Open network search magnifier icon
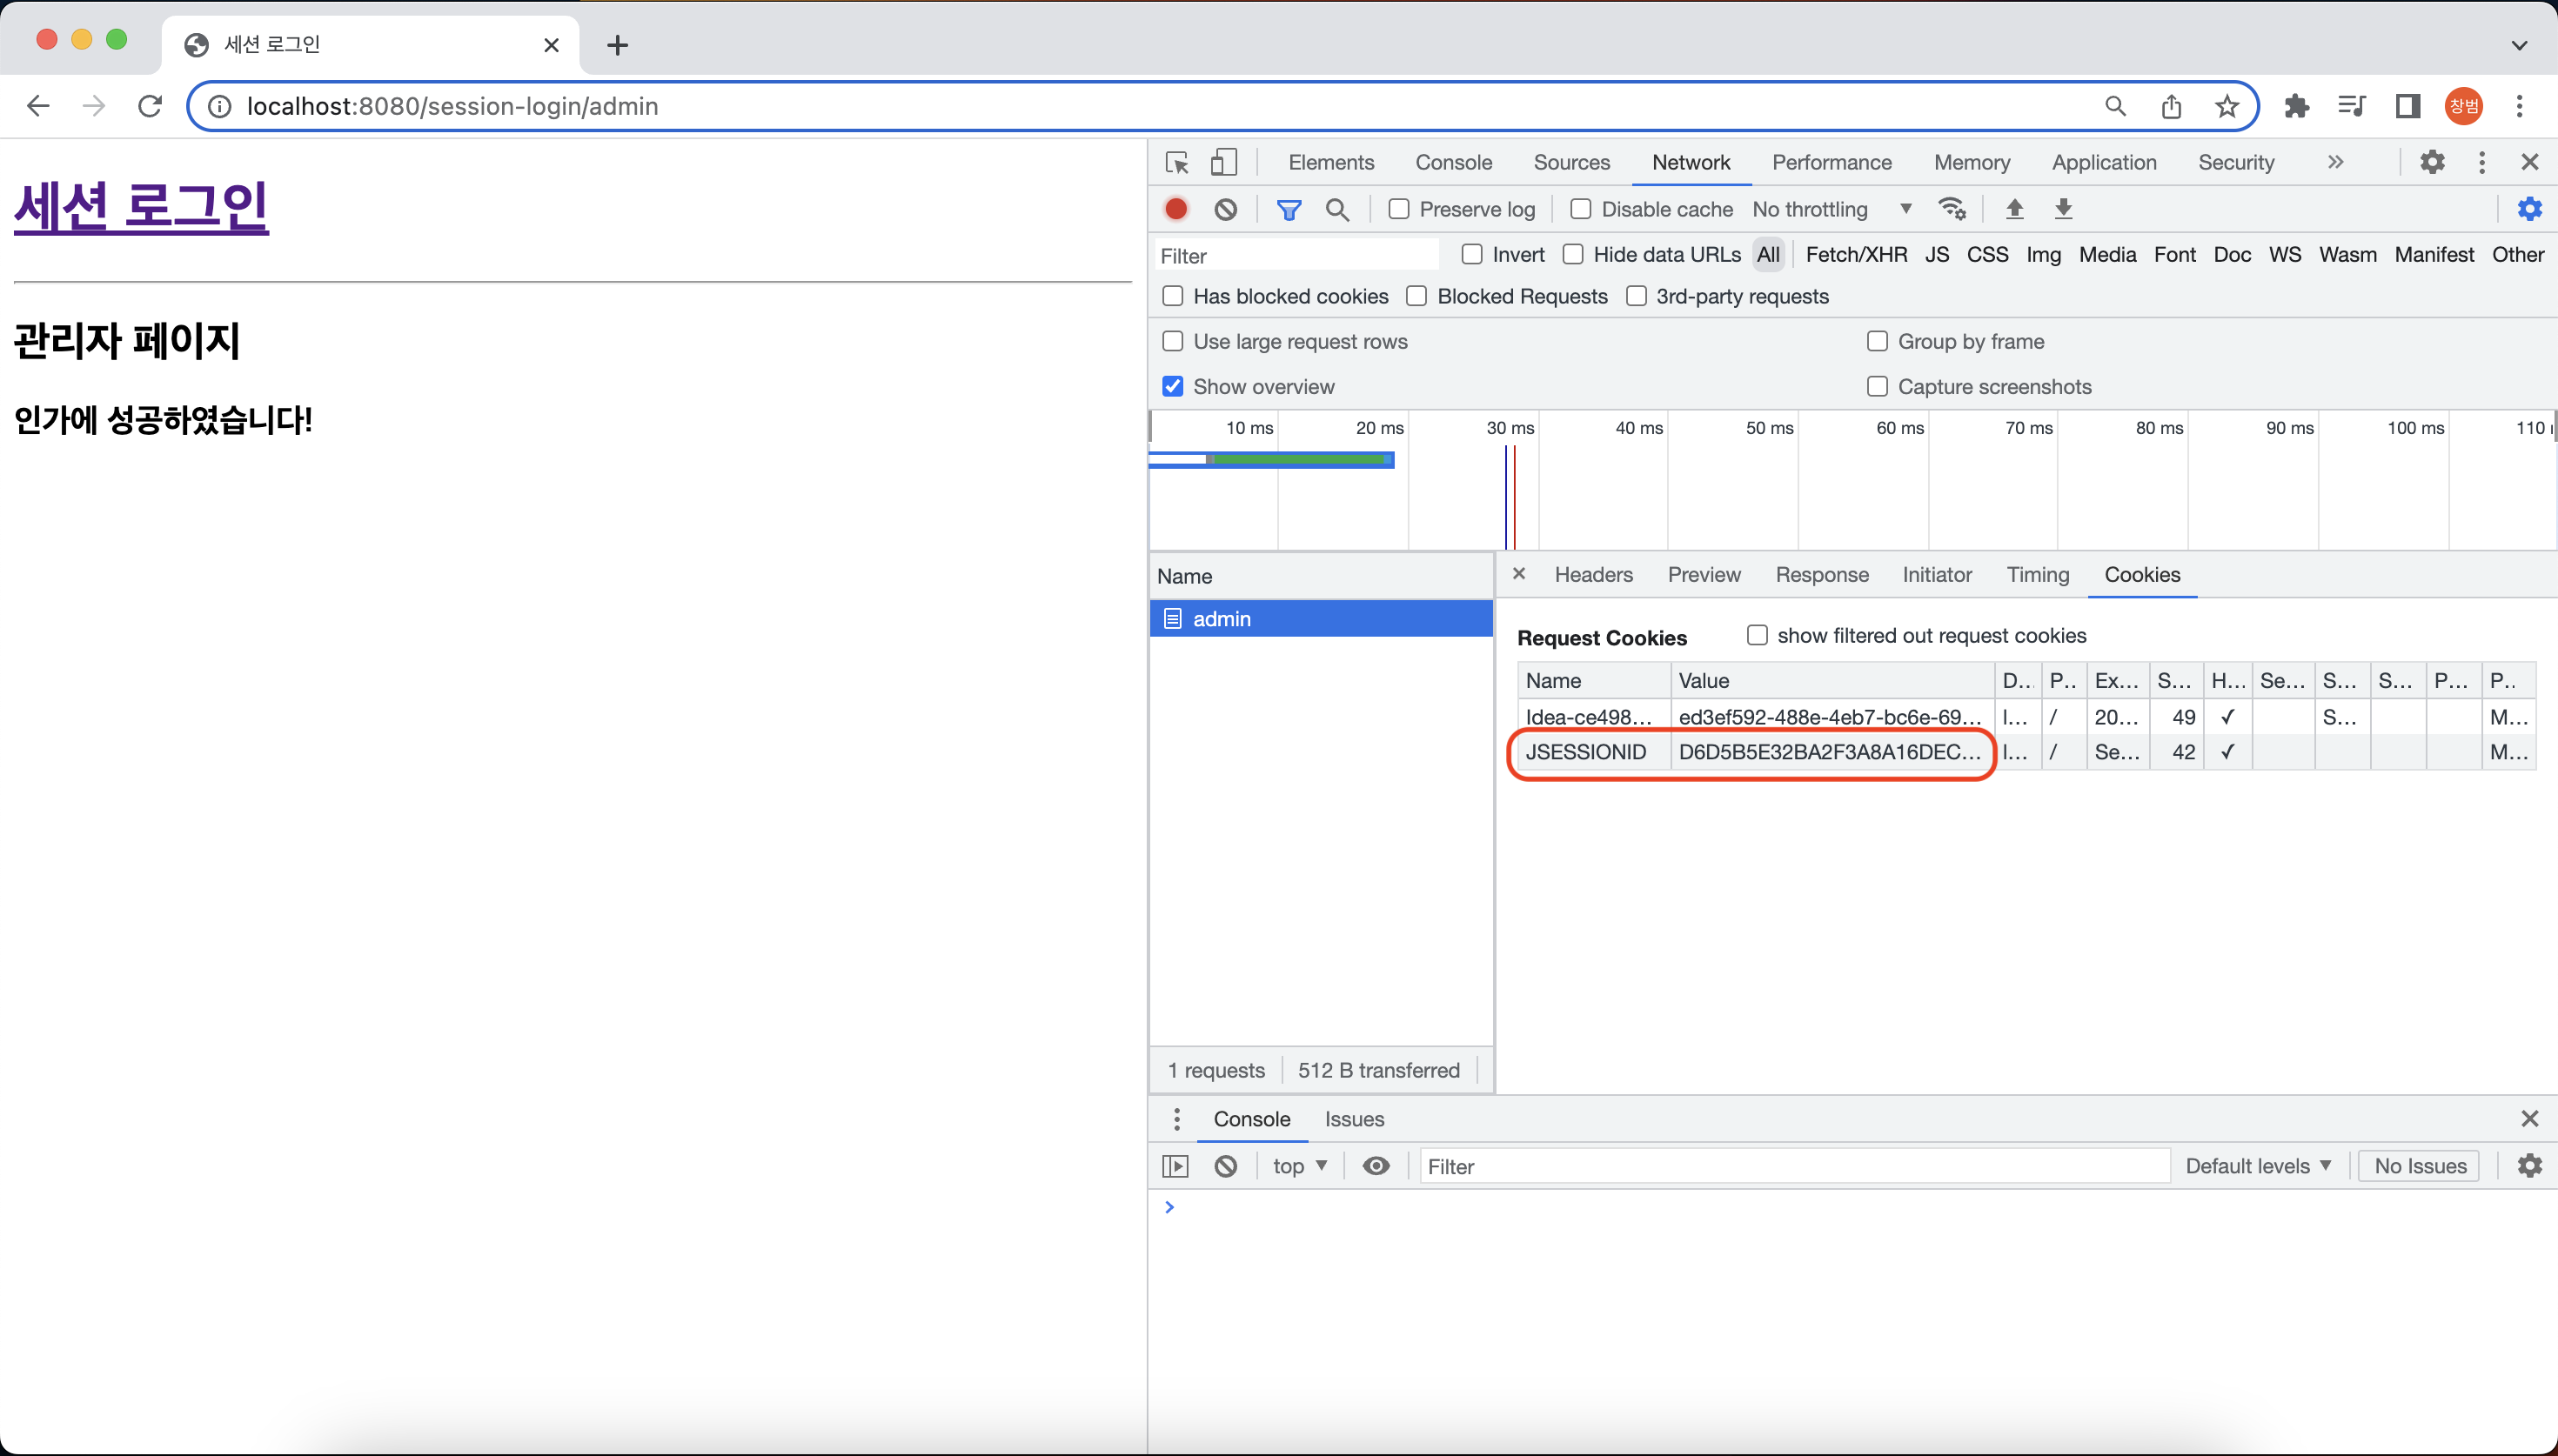 coord(1336,209)
